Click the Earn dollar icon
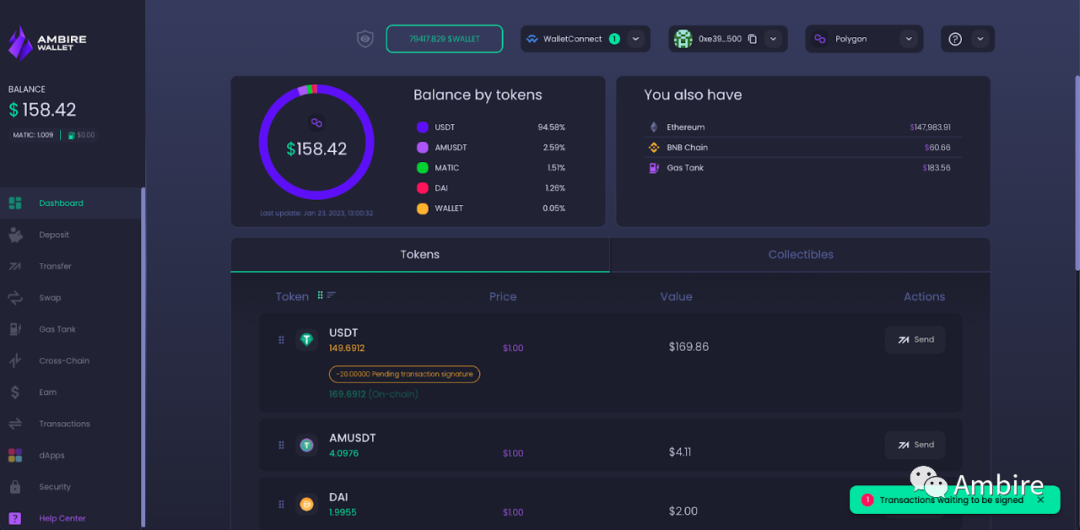This screenshot has width=1080, height=530. click(15, 392)
